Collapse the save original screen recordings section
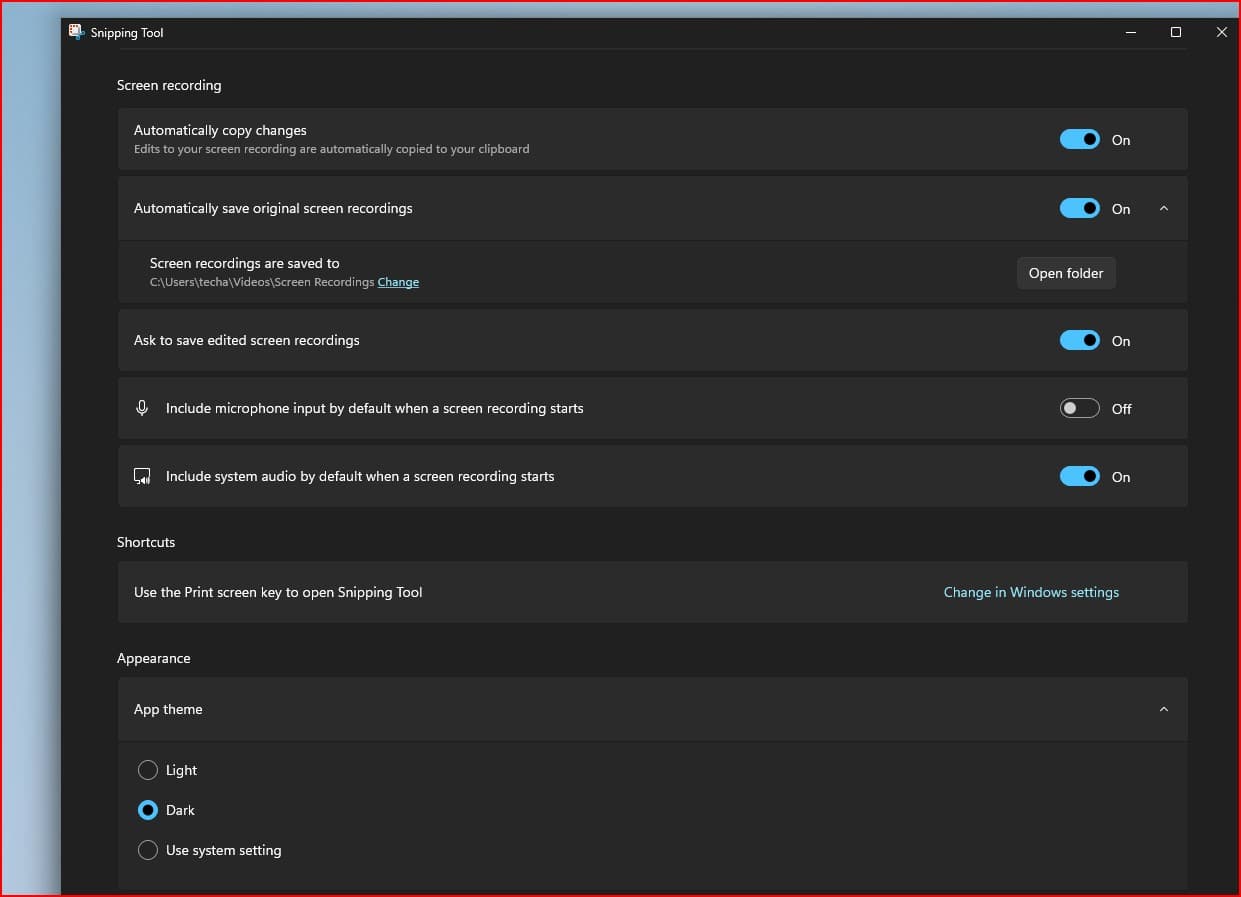Viewport: 1241px width, 897px height. click(1163, 208)
